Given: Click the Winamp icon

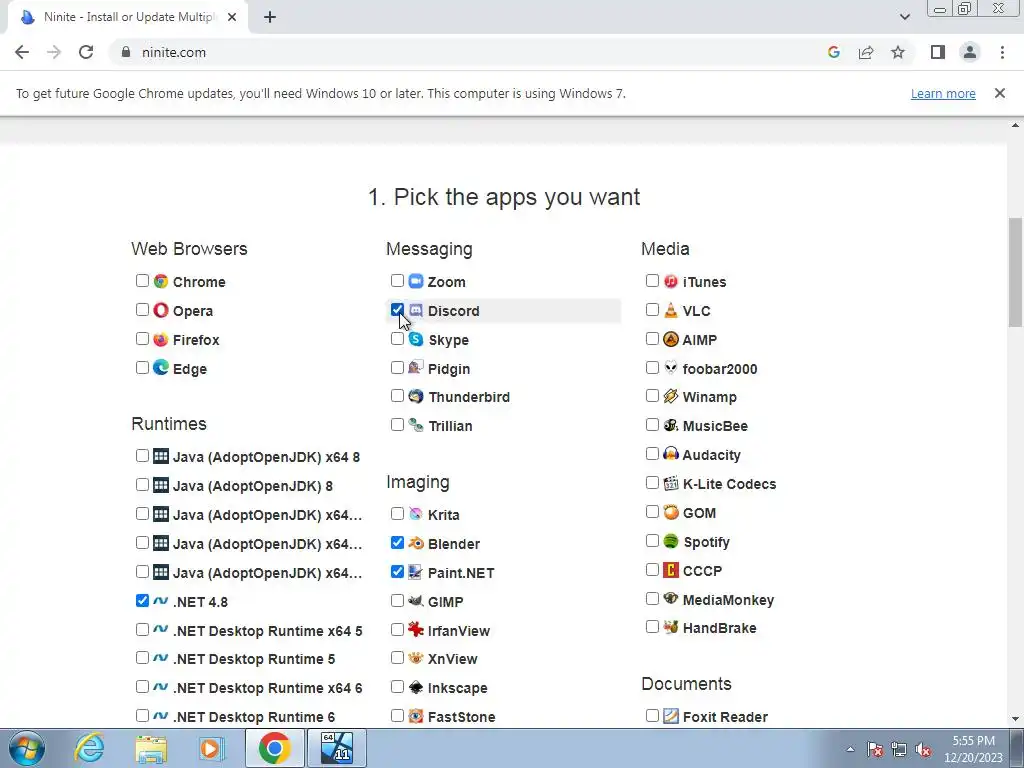Looking at the screenshot, I should click(x=671, y=396).
